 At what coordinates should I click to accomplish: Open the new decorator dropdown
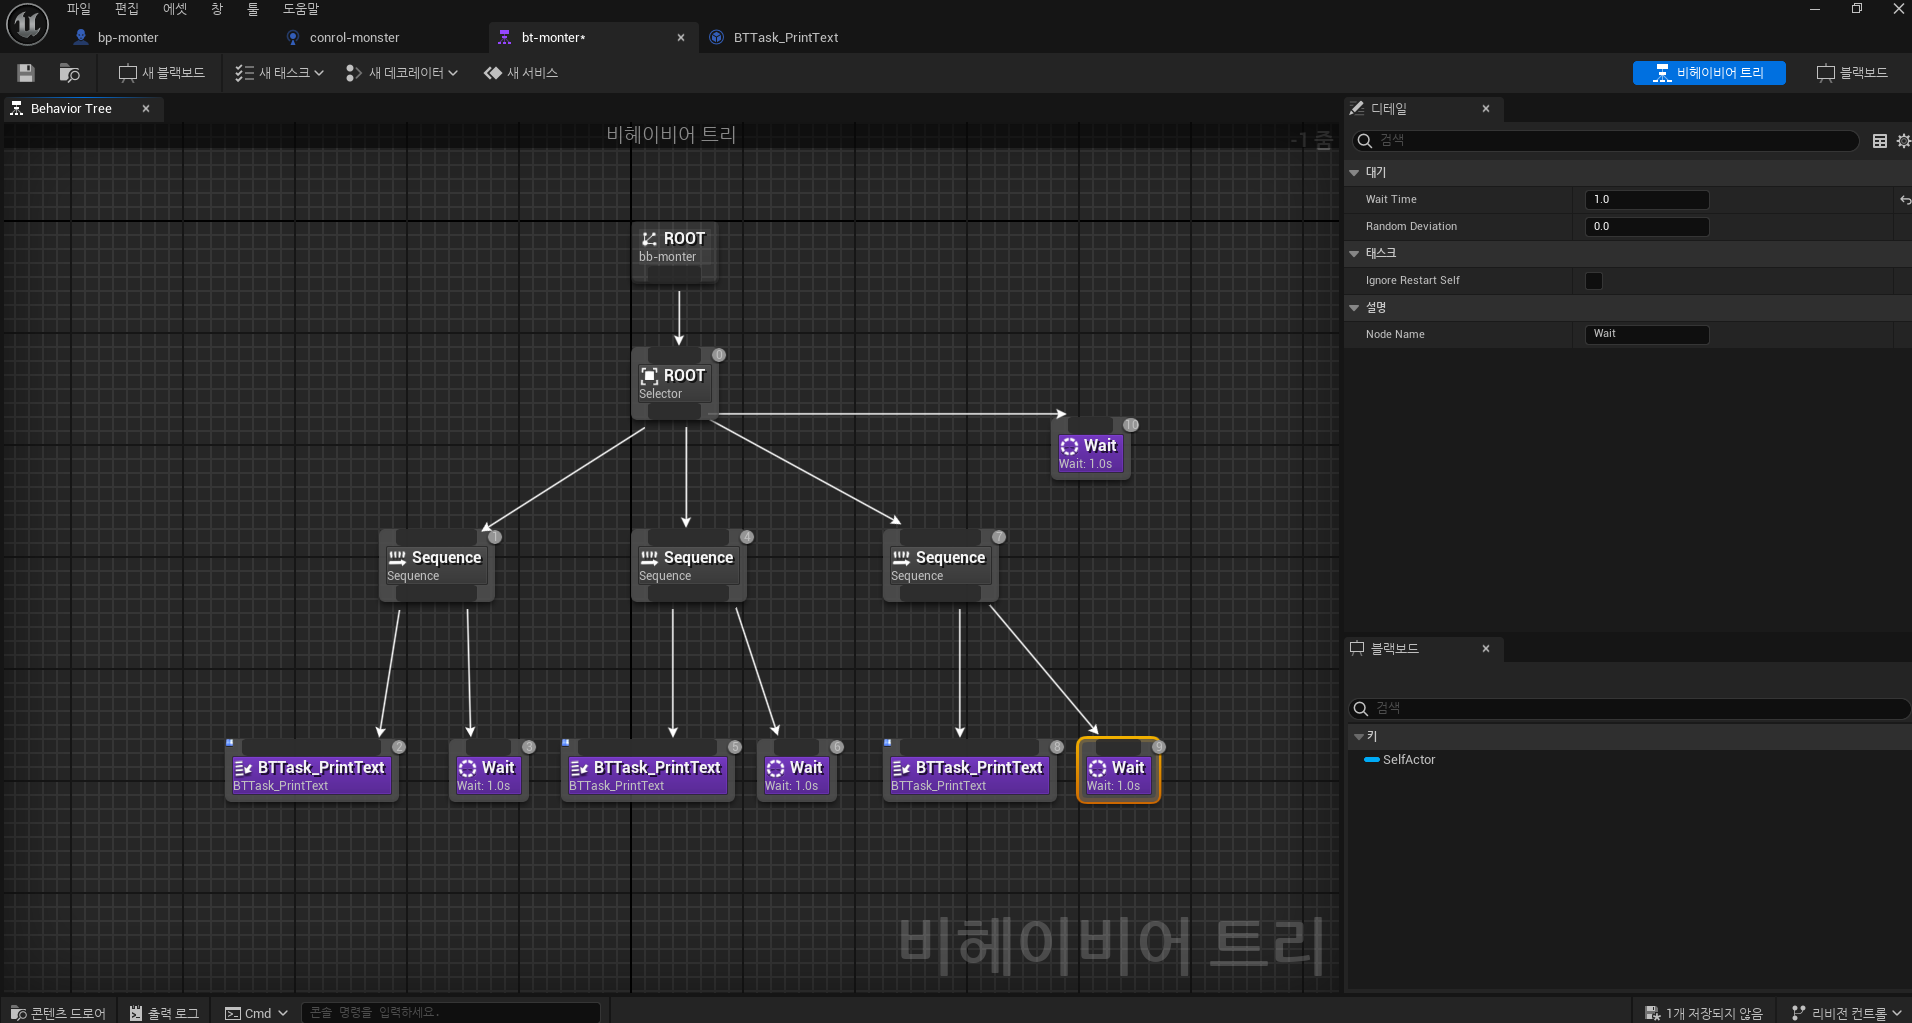click(402, 73)
